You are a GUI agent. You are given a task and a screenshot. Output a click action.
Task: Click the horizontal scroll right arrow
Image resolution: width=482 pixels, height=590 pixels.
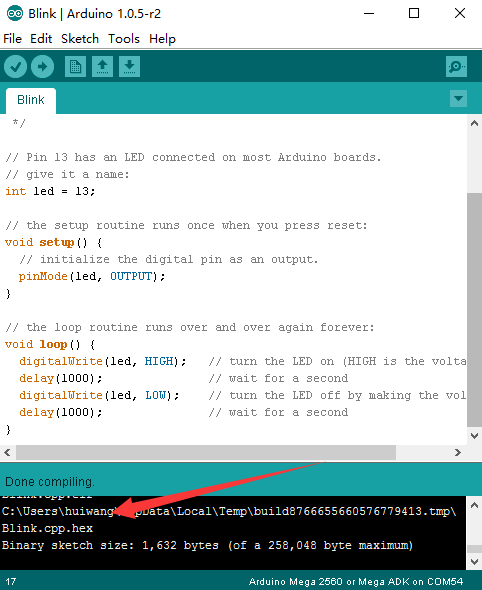[x=458, y=452]
